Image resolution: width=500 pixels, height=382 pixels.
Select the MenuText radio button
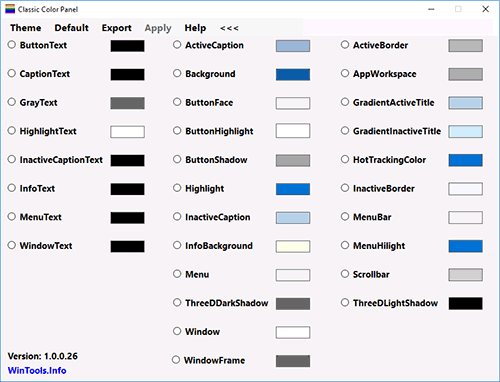pos(12,217)
